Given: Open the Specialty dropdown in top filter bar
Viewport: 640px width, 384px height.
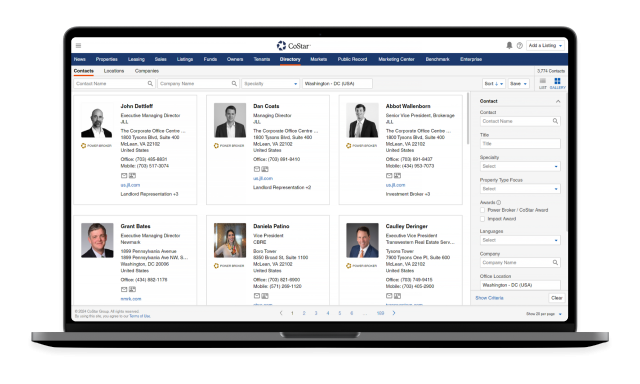Looking at the screenshot, I should tap(271, 84).
